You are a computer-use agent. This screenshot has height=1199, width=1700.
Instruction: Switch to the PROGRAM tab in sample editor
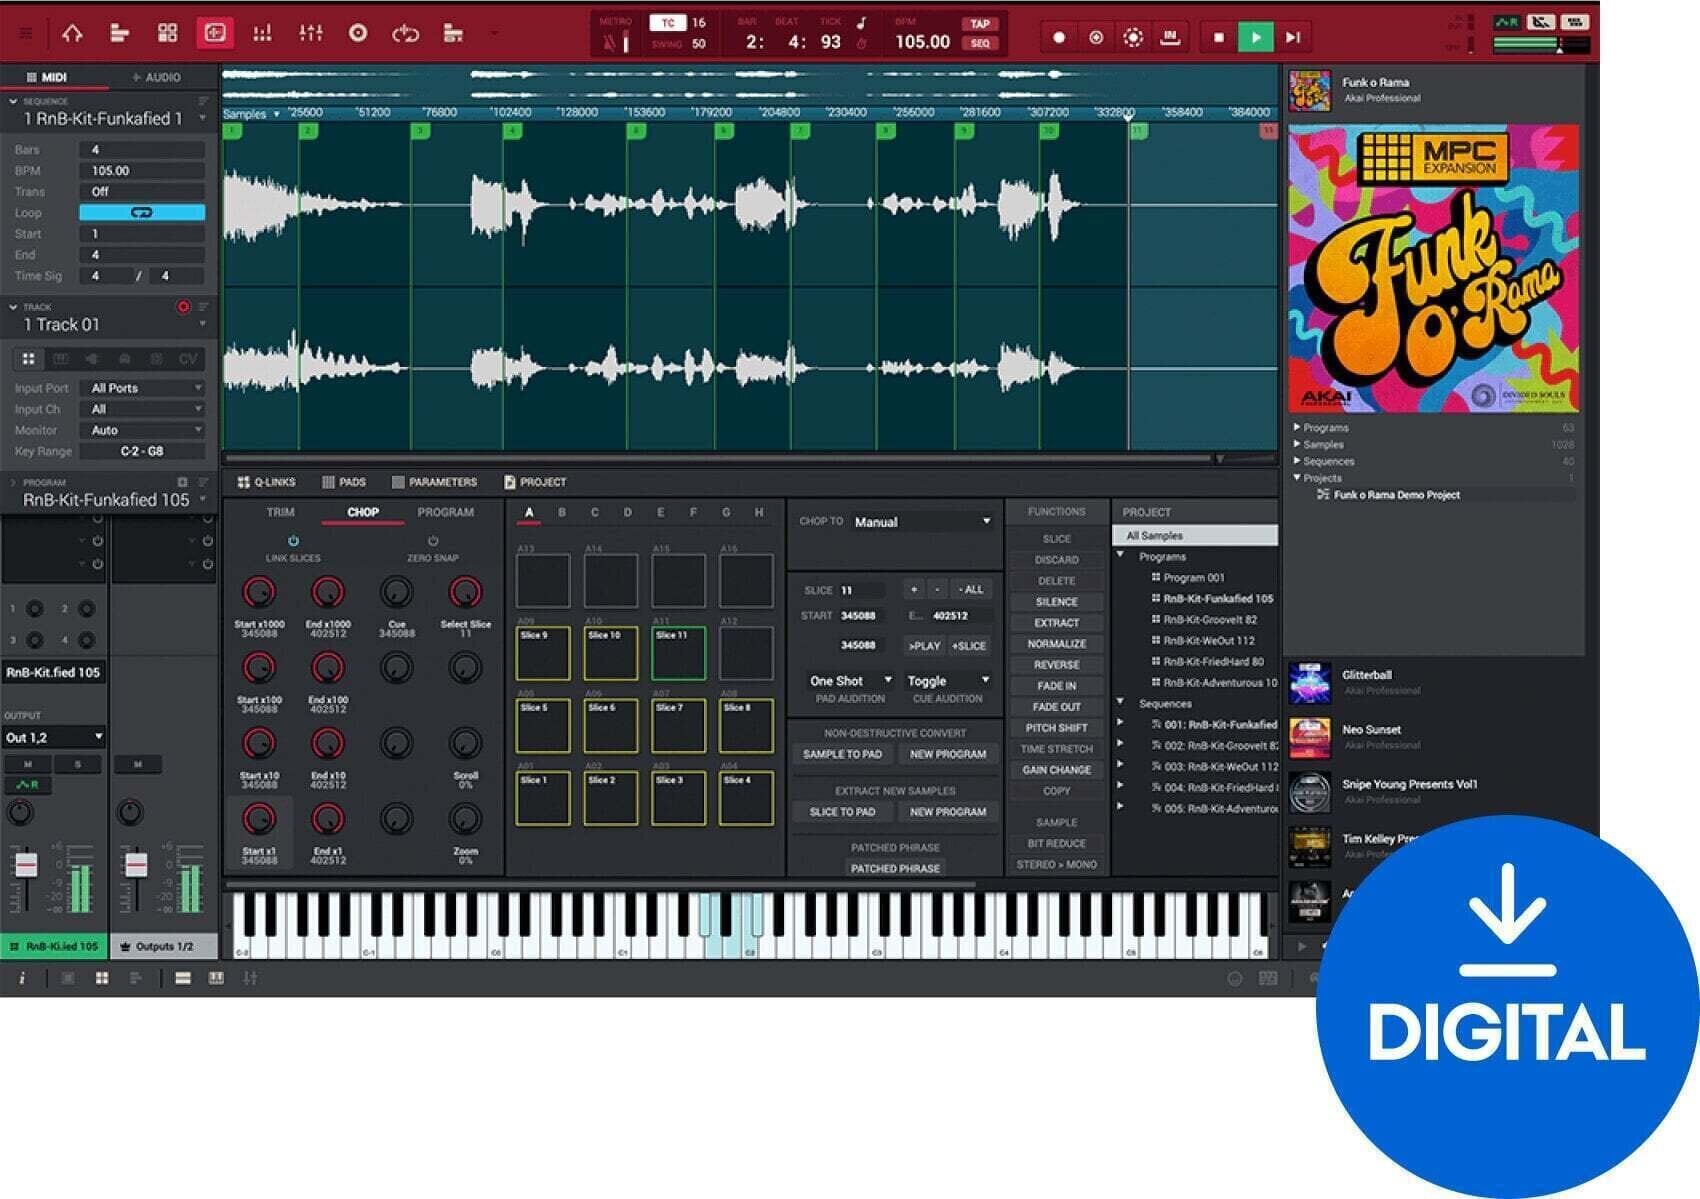tap(446, 512)
